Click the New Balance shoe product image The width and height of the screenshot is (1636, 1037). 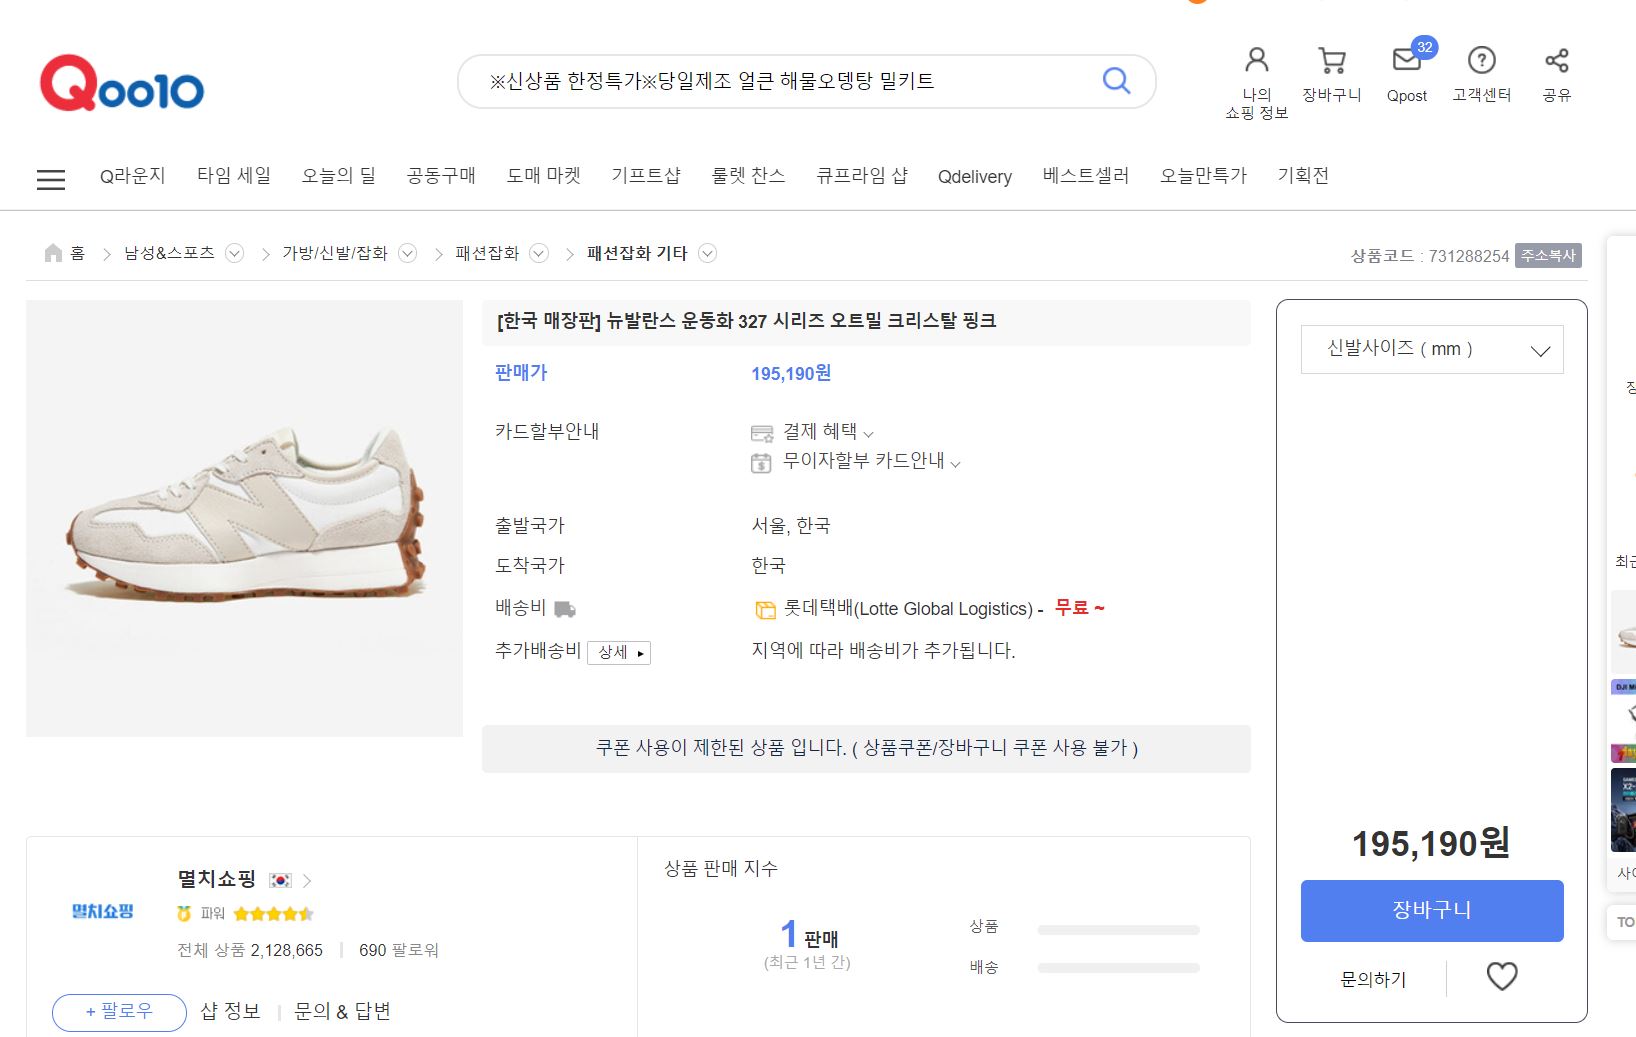(x=244, y=518)
